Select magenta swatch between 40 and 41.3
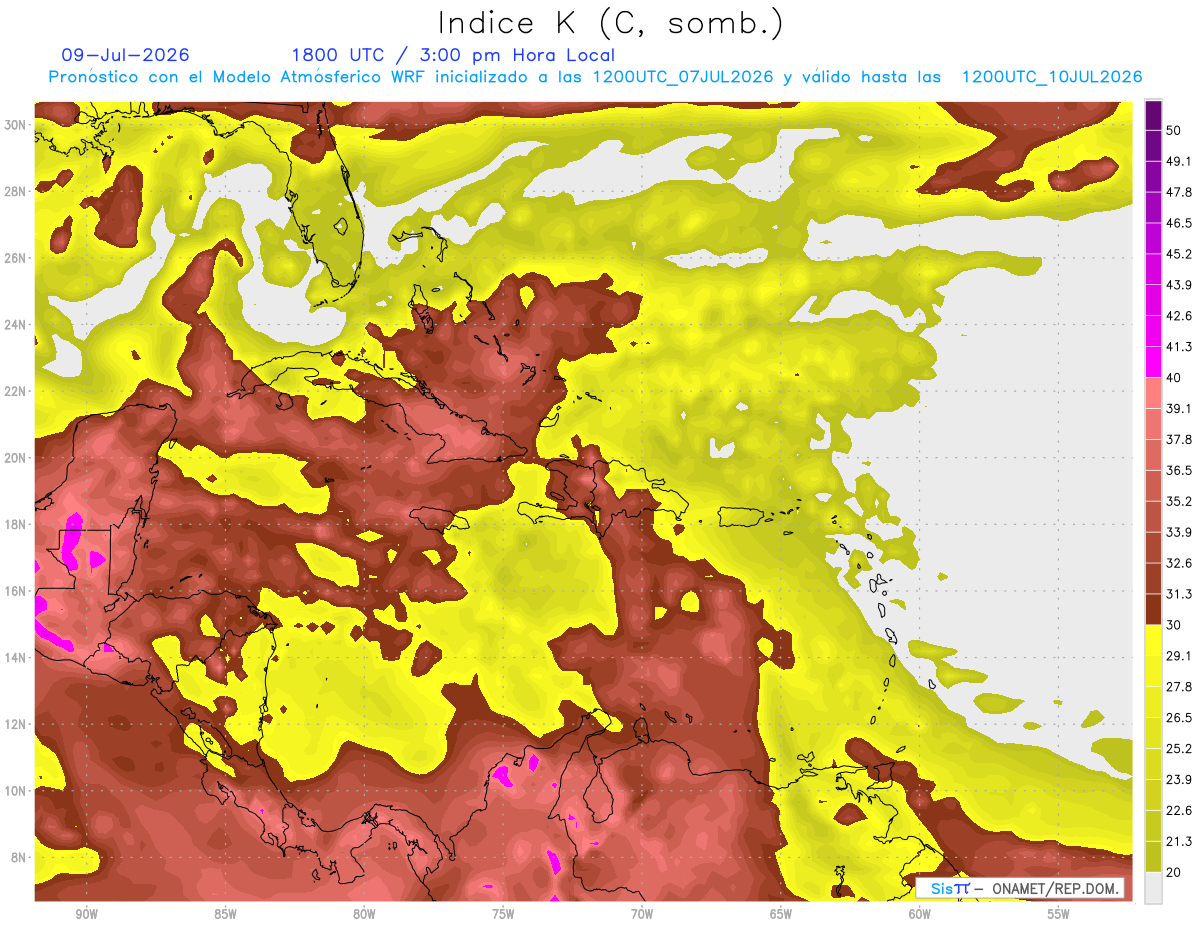Image resolution: width=1200 pixels, height=927 pixels. tap(1153, 362)
